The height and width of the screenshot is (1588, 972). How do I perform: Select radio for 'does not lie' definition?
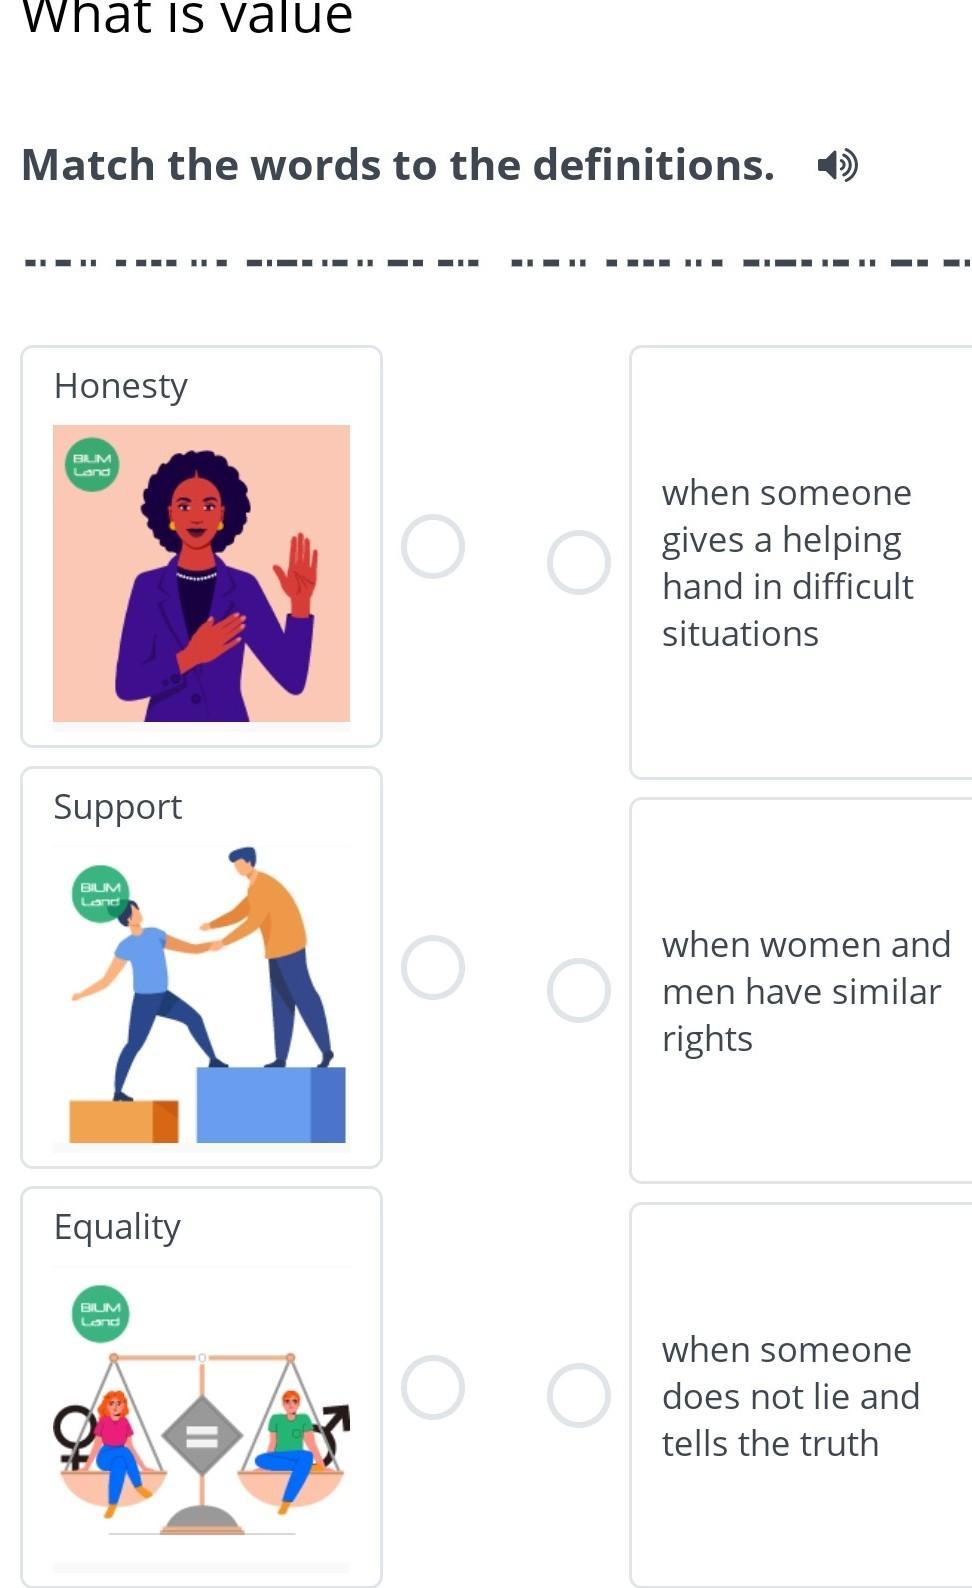pos(578,1395)
